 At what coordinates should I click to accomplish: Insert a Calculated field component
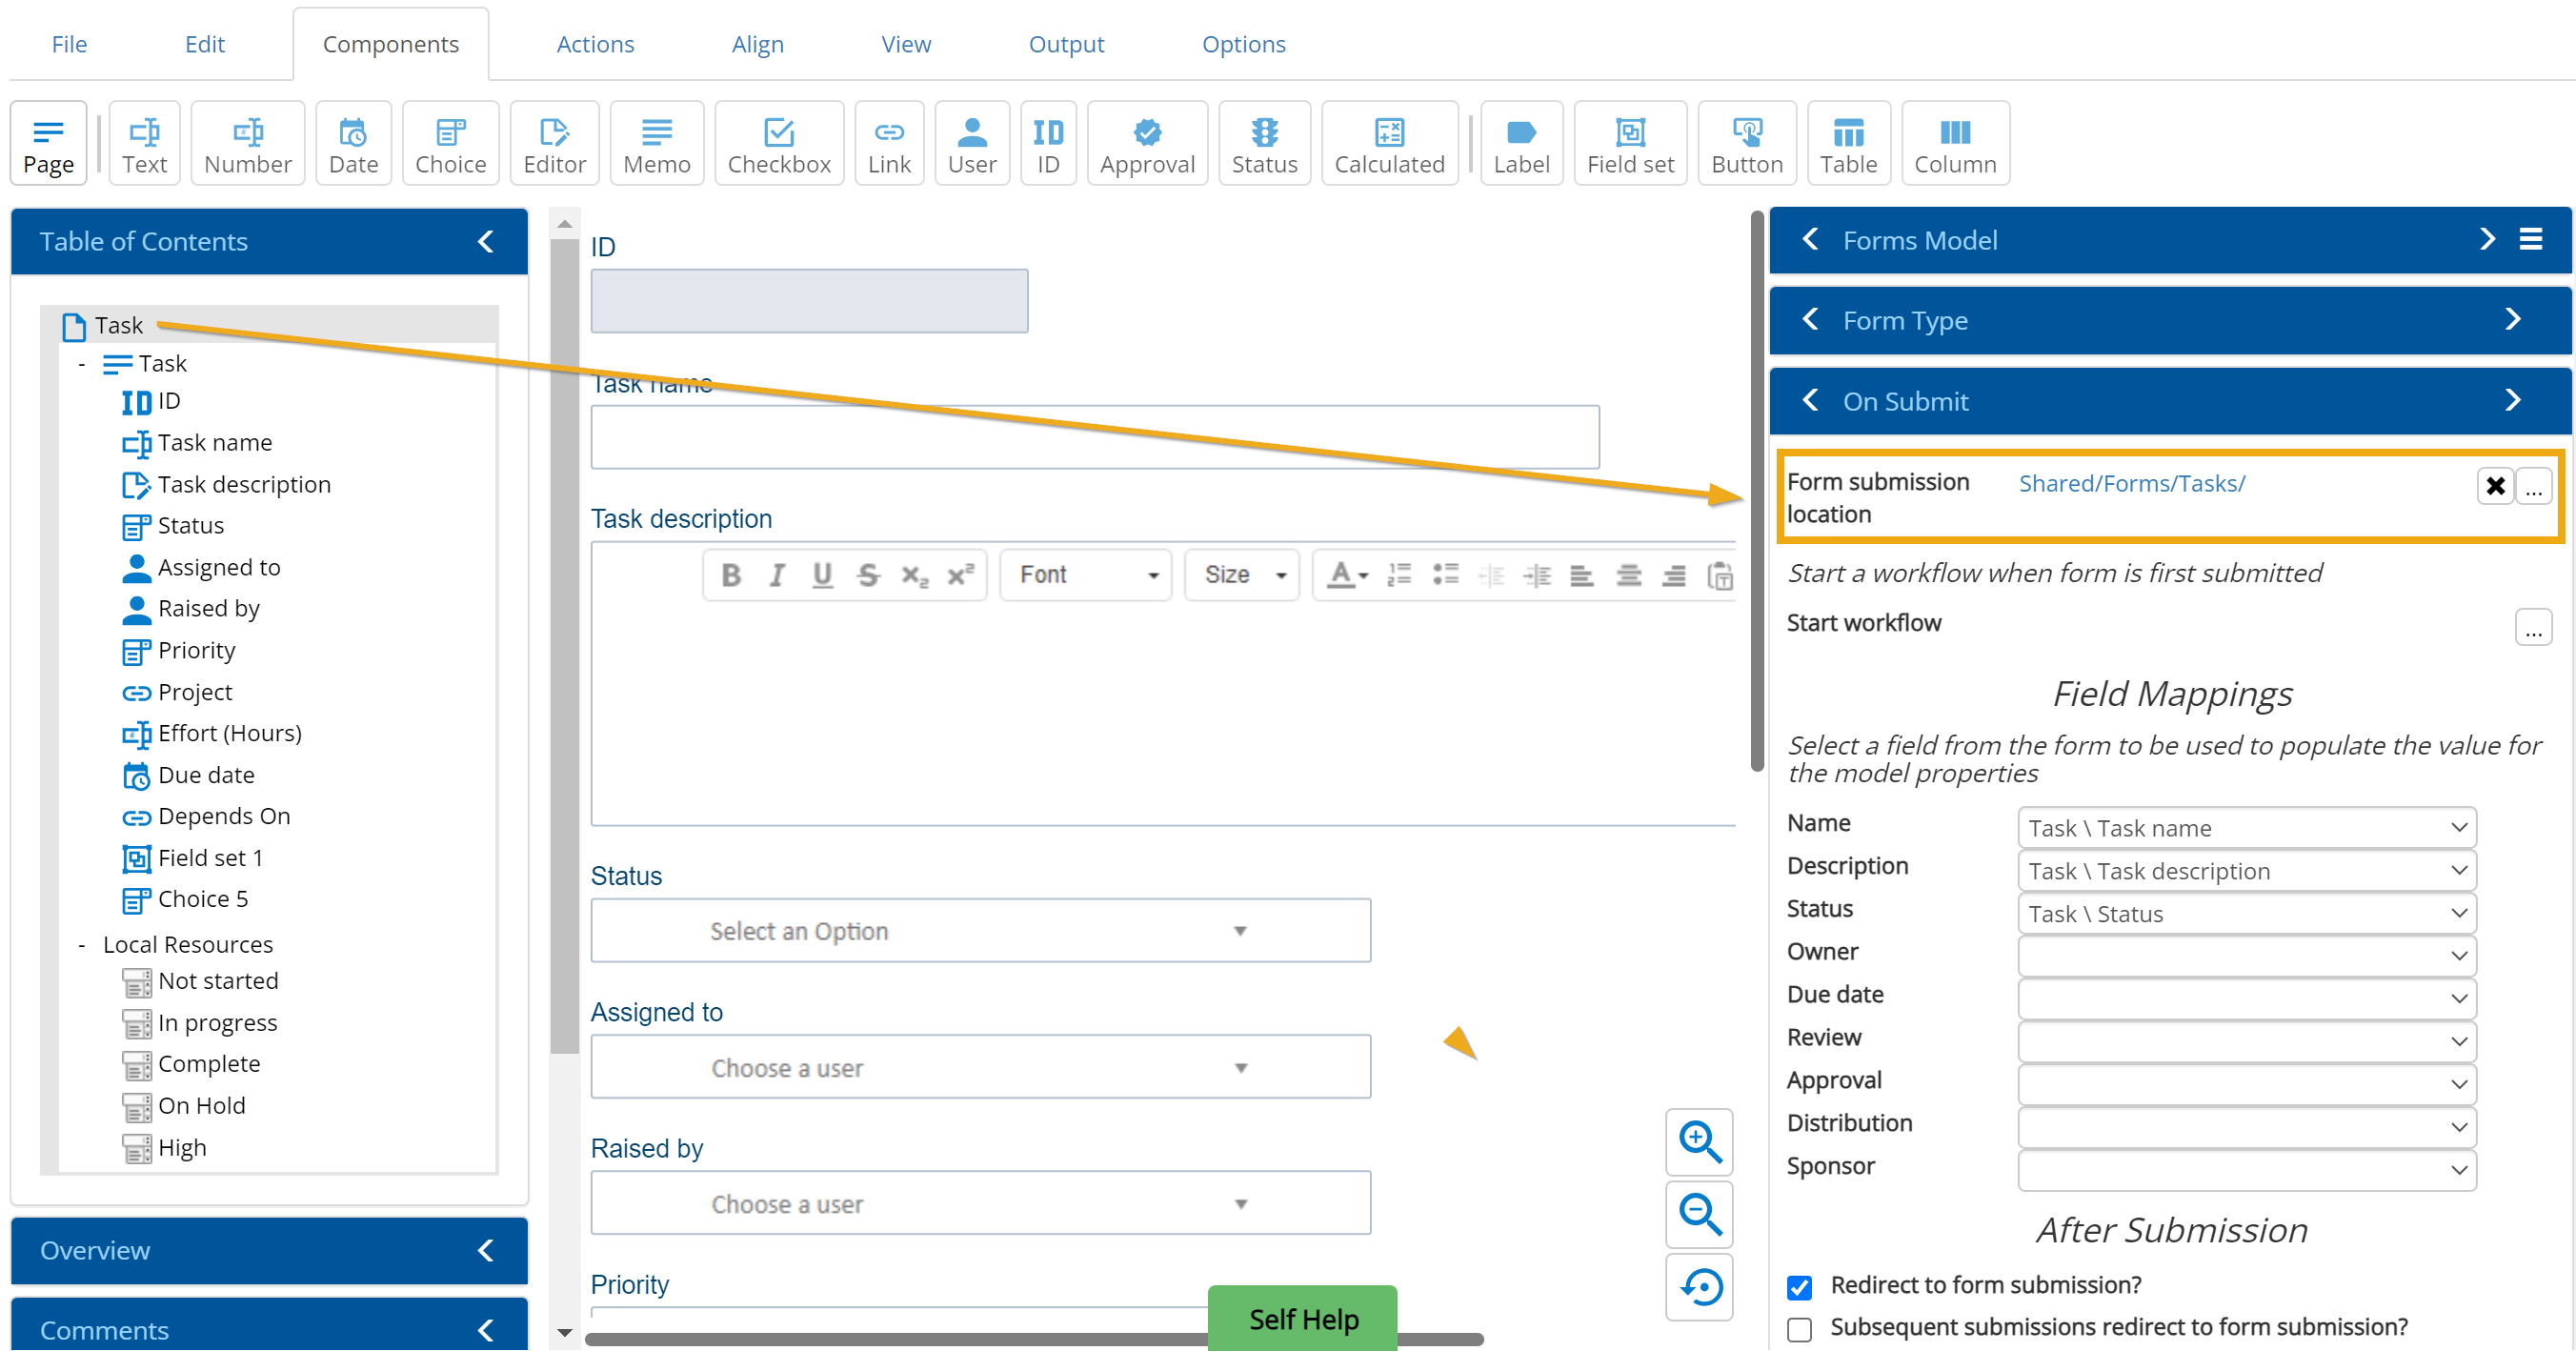[1388, 144]
